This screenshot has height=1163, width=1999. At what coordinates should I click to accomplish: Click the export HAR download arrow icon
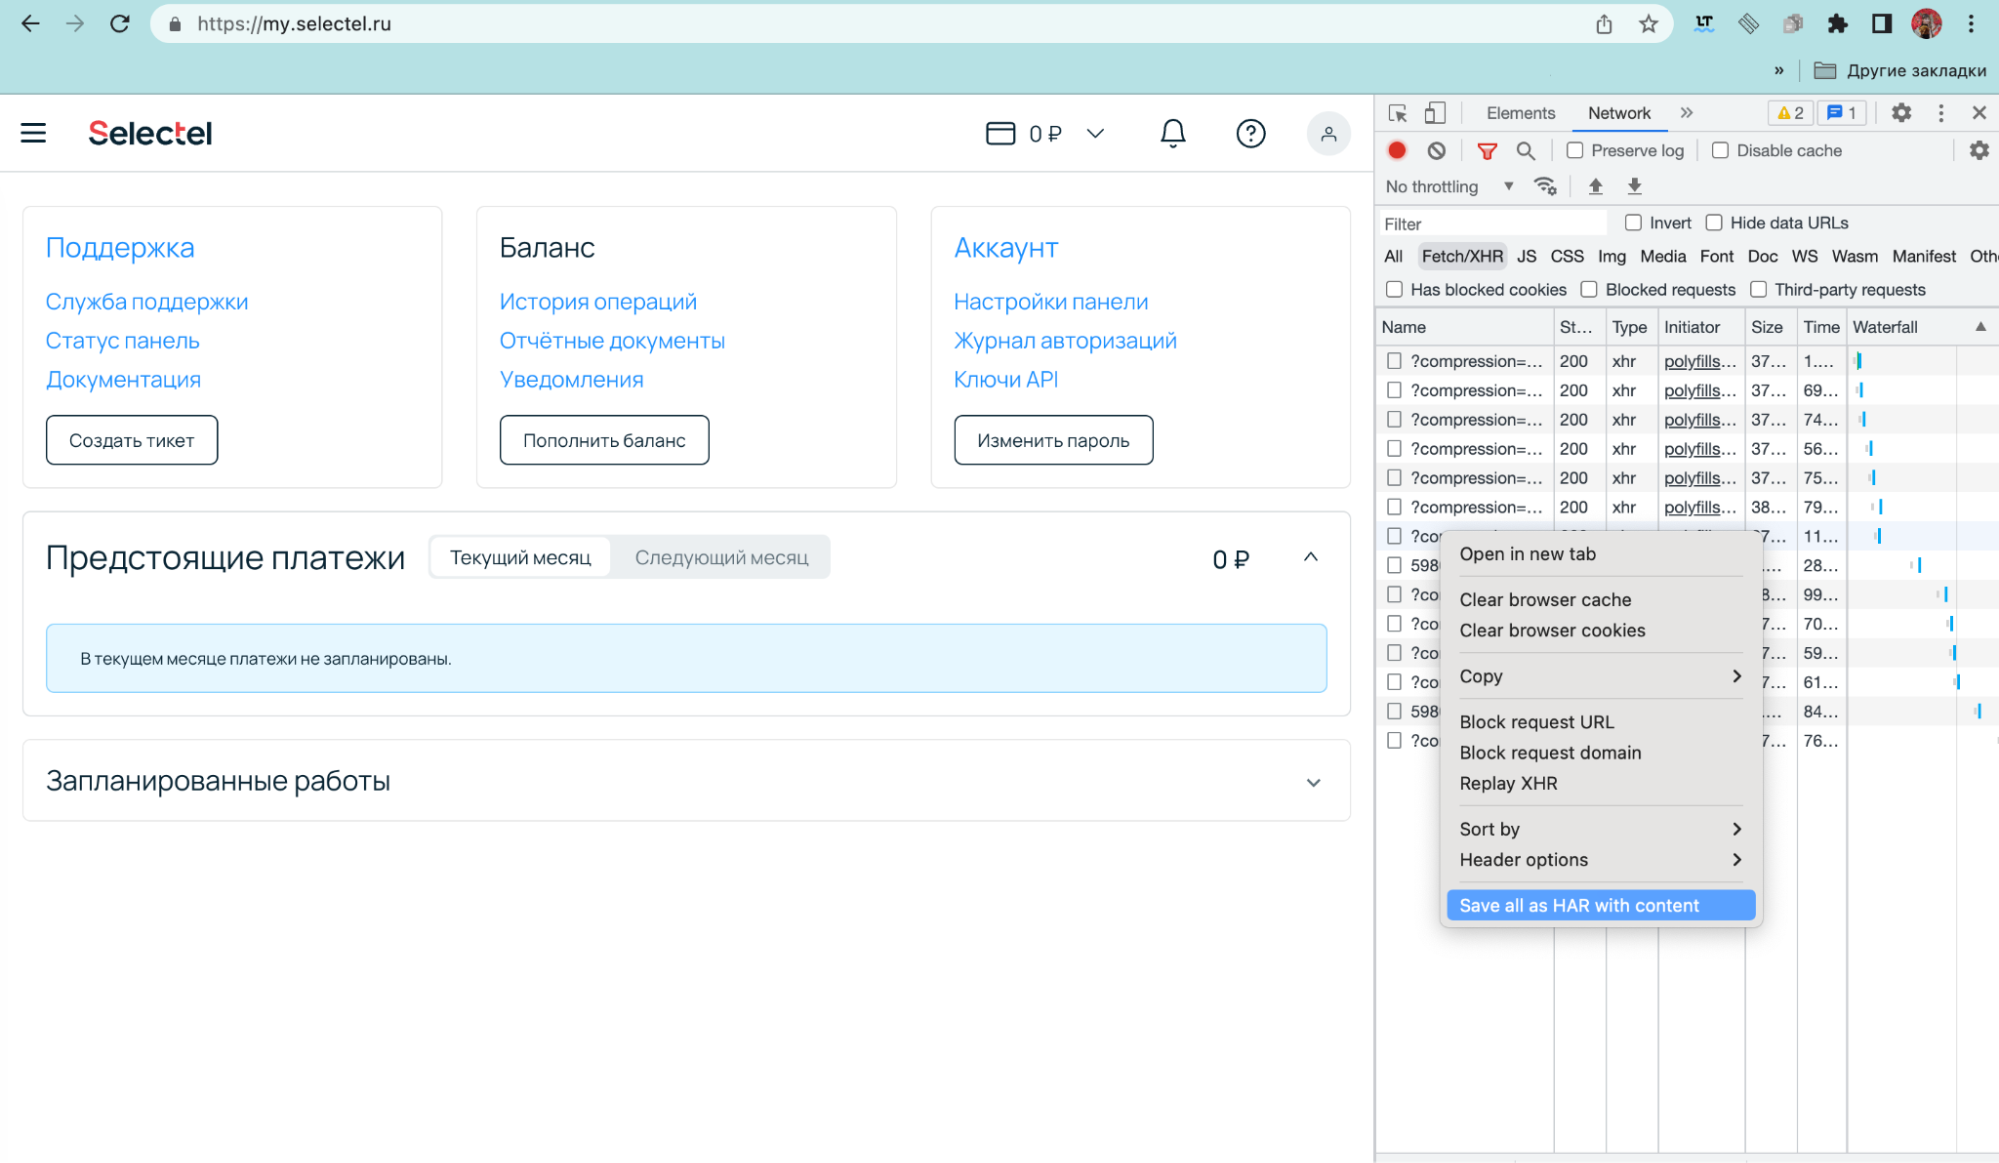[1634, 186]
